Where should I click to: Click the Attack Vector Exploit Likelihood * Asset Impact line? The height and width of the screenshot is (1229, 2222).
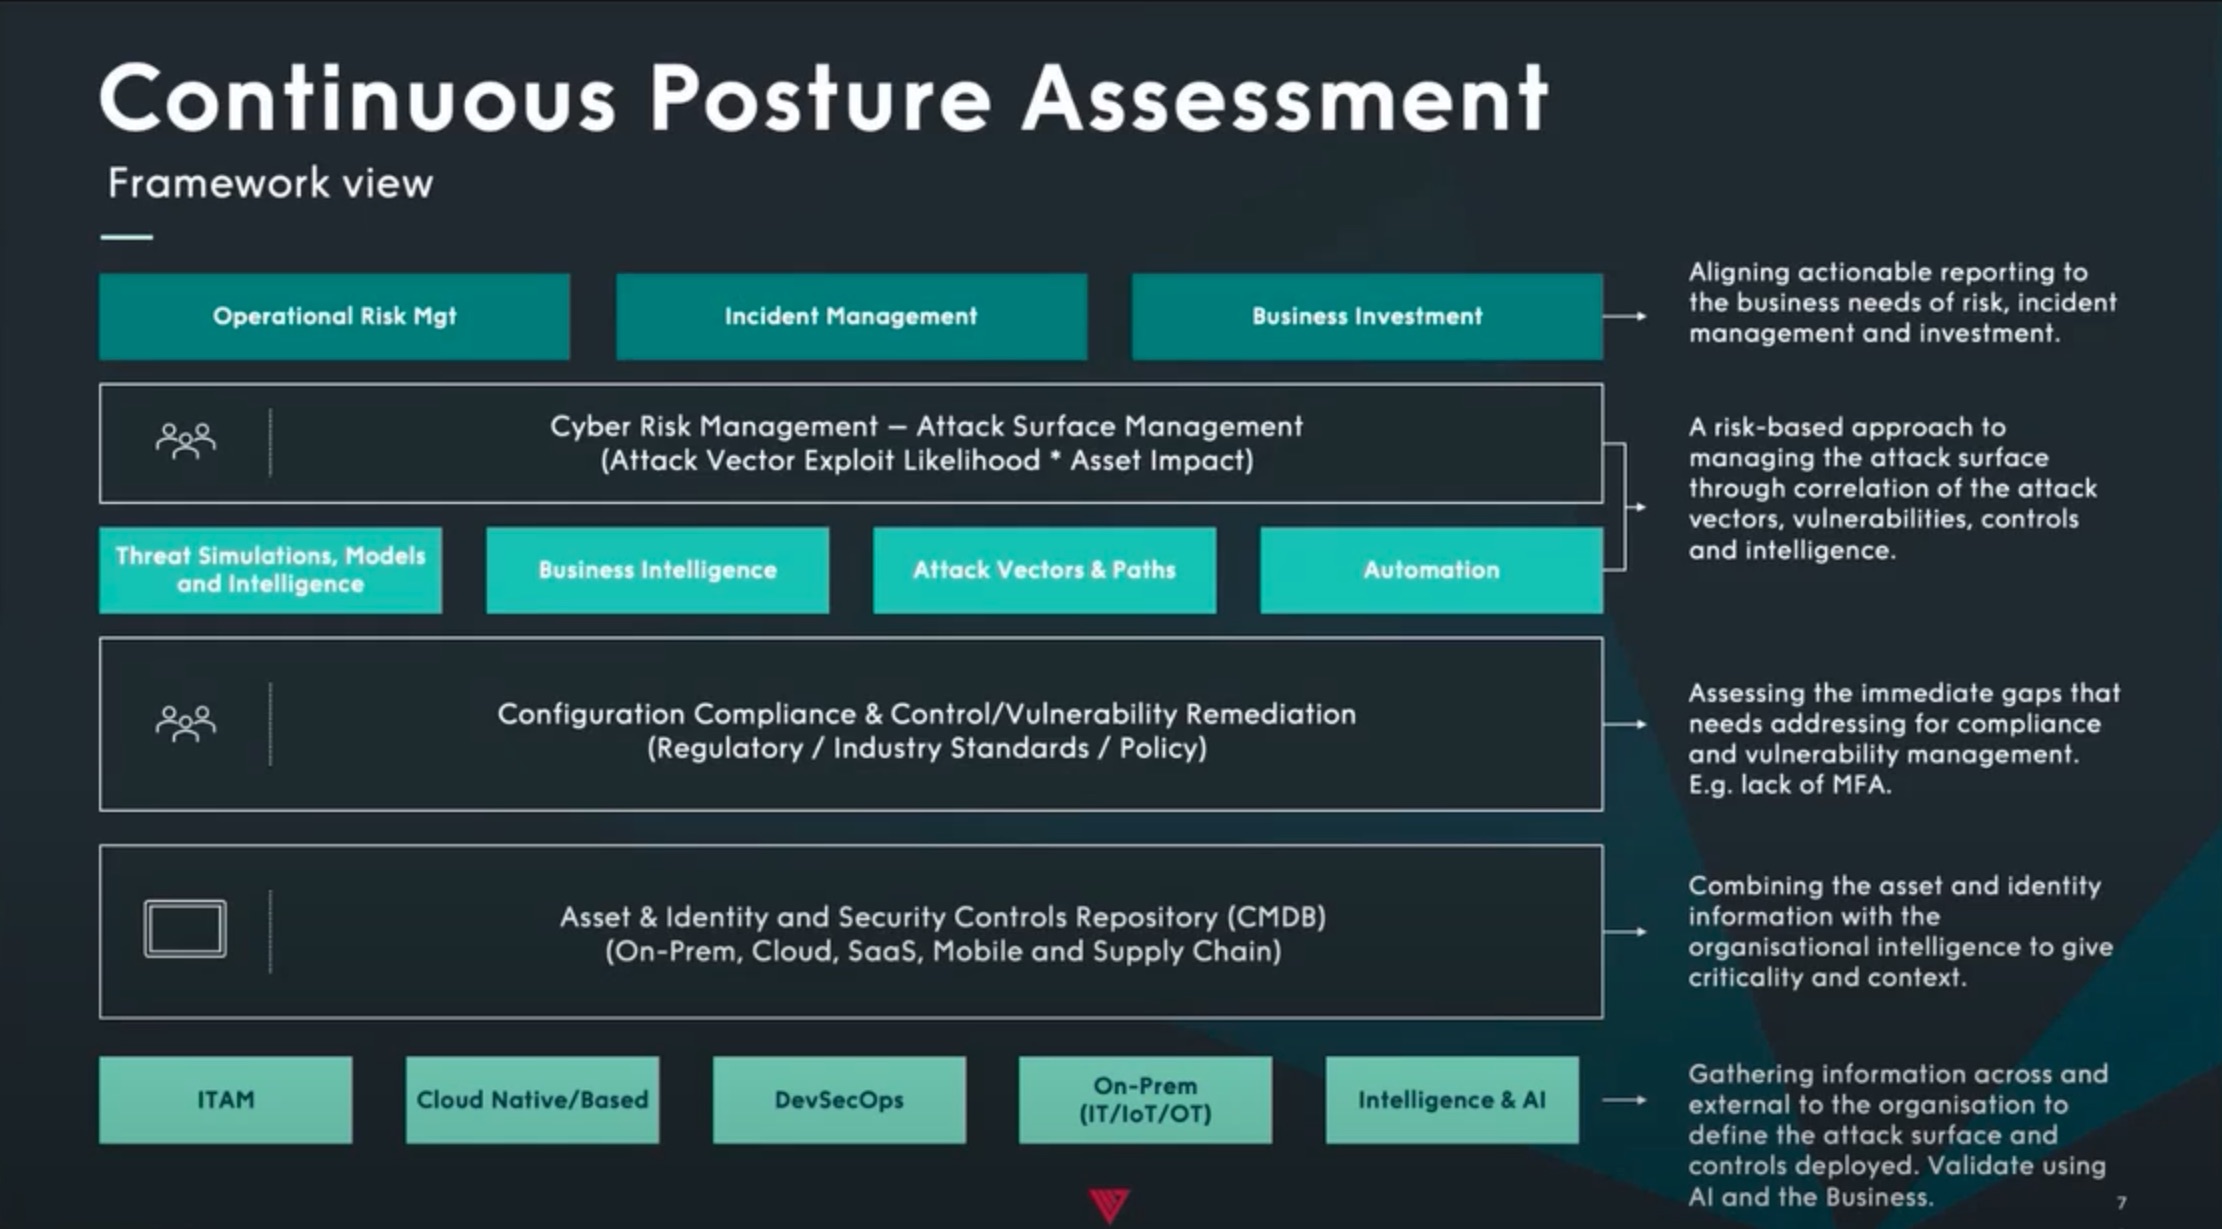click(926, 461)
